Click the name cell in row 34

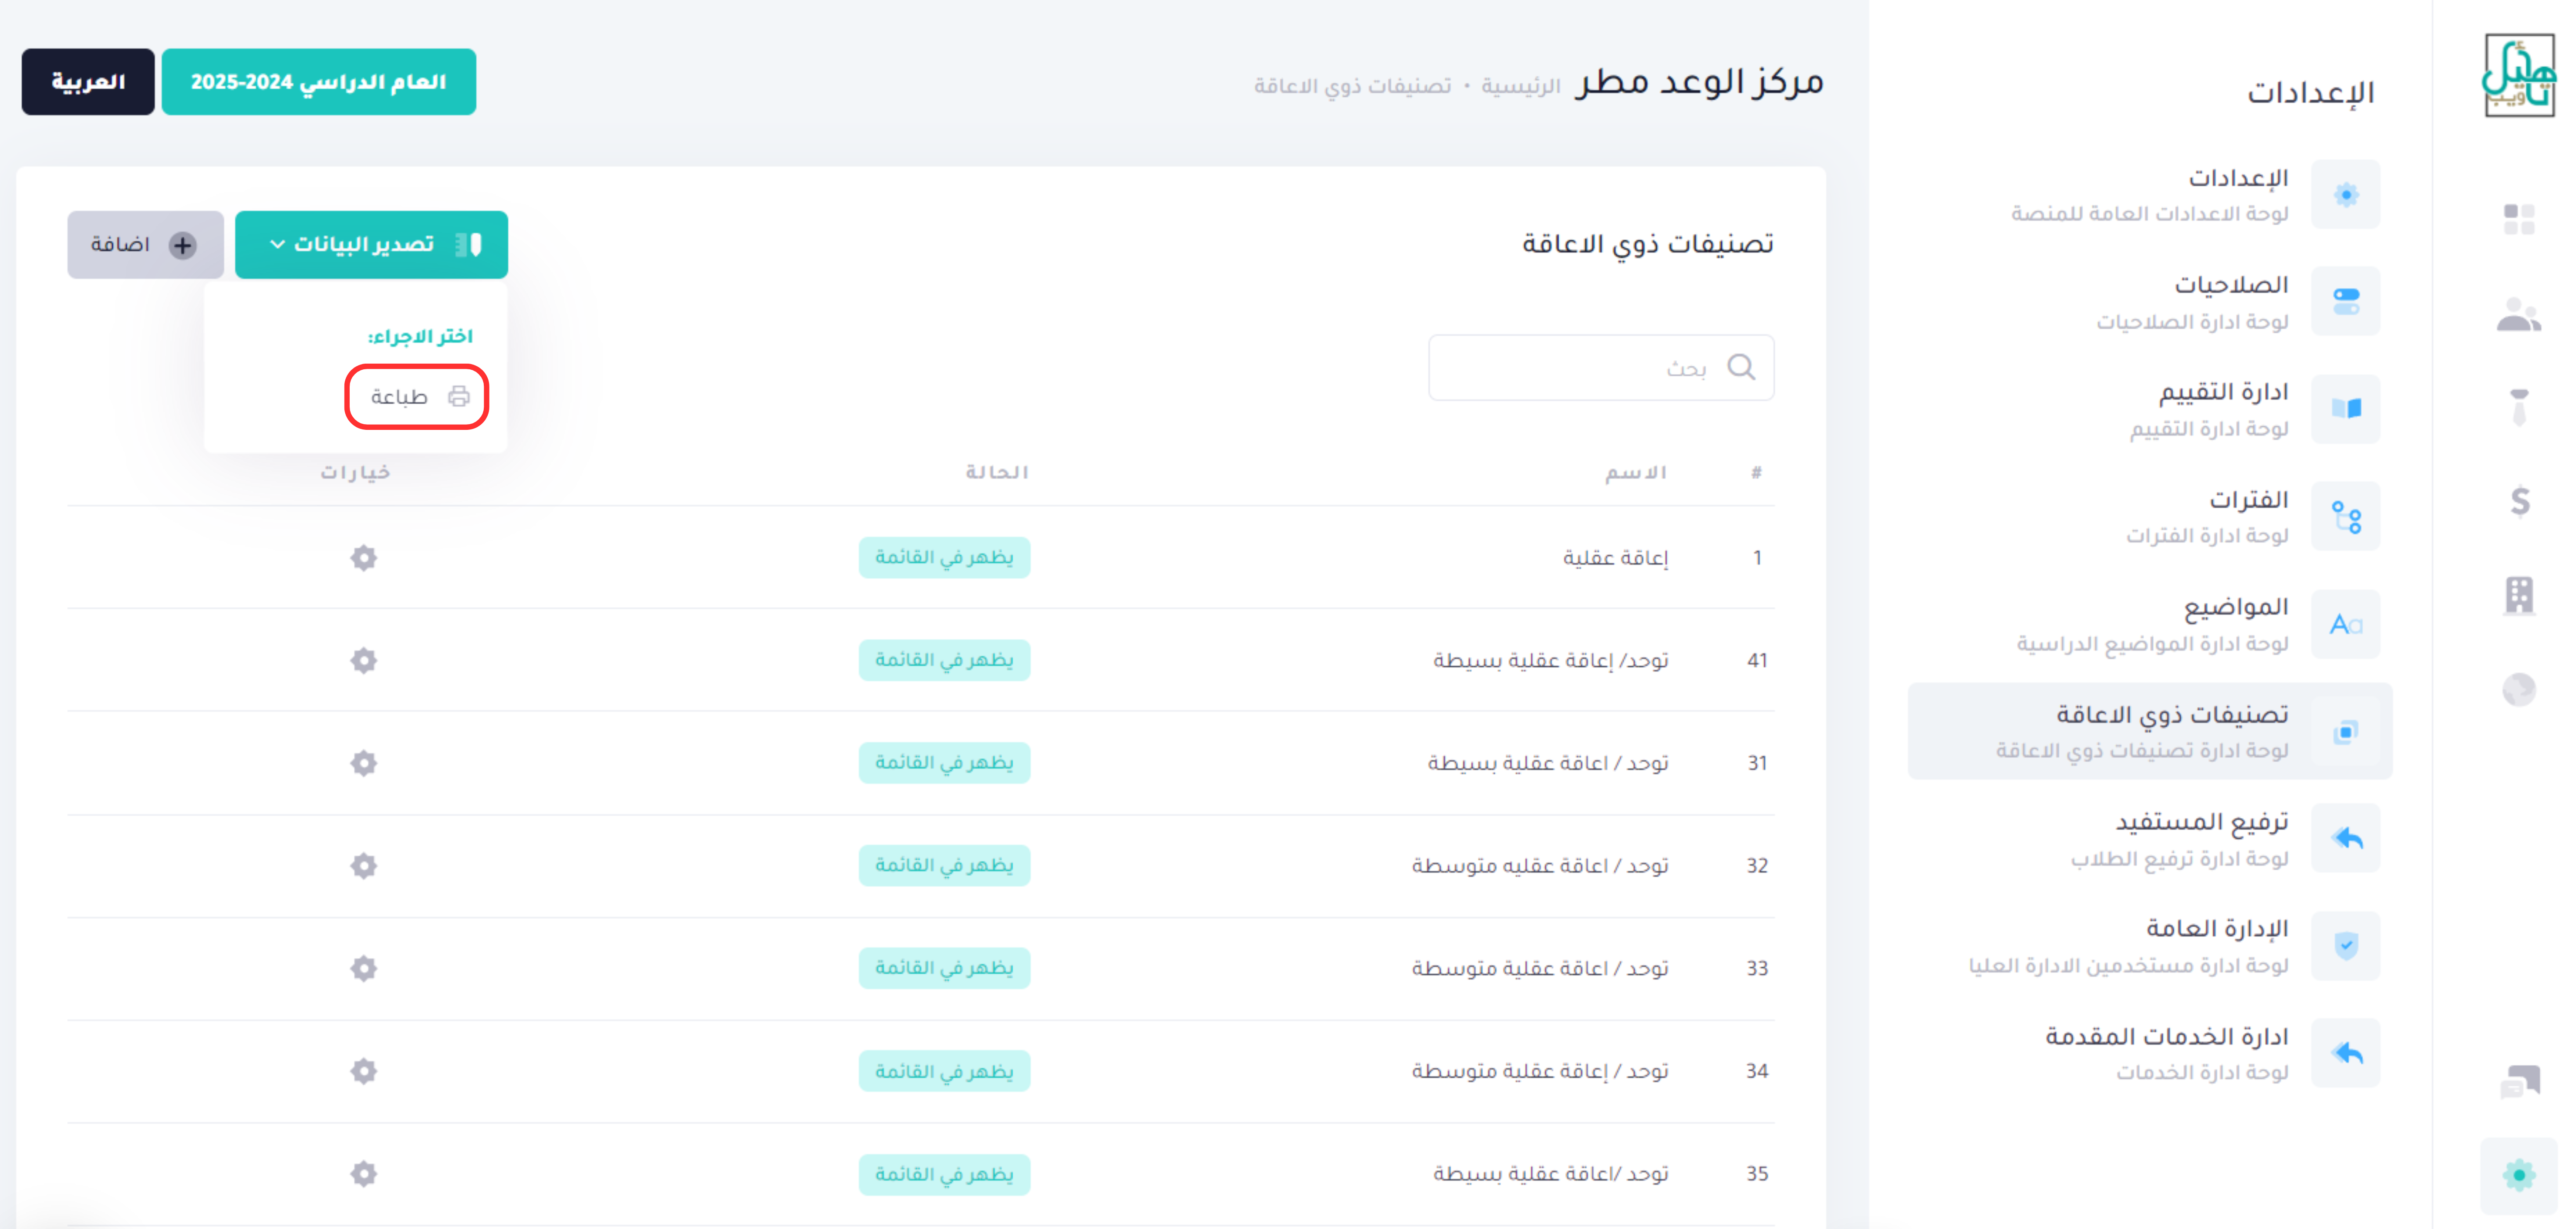(x=1540, y=1071)
